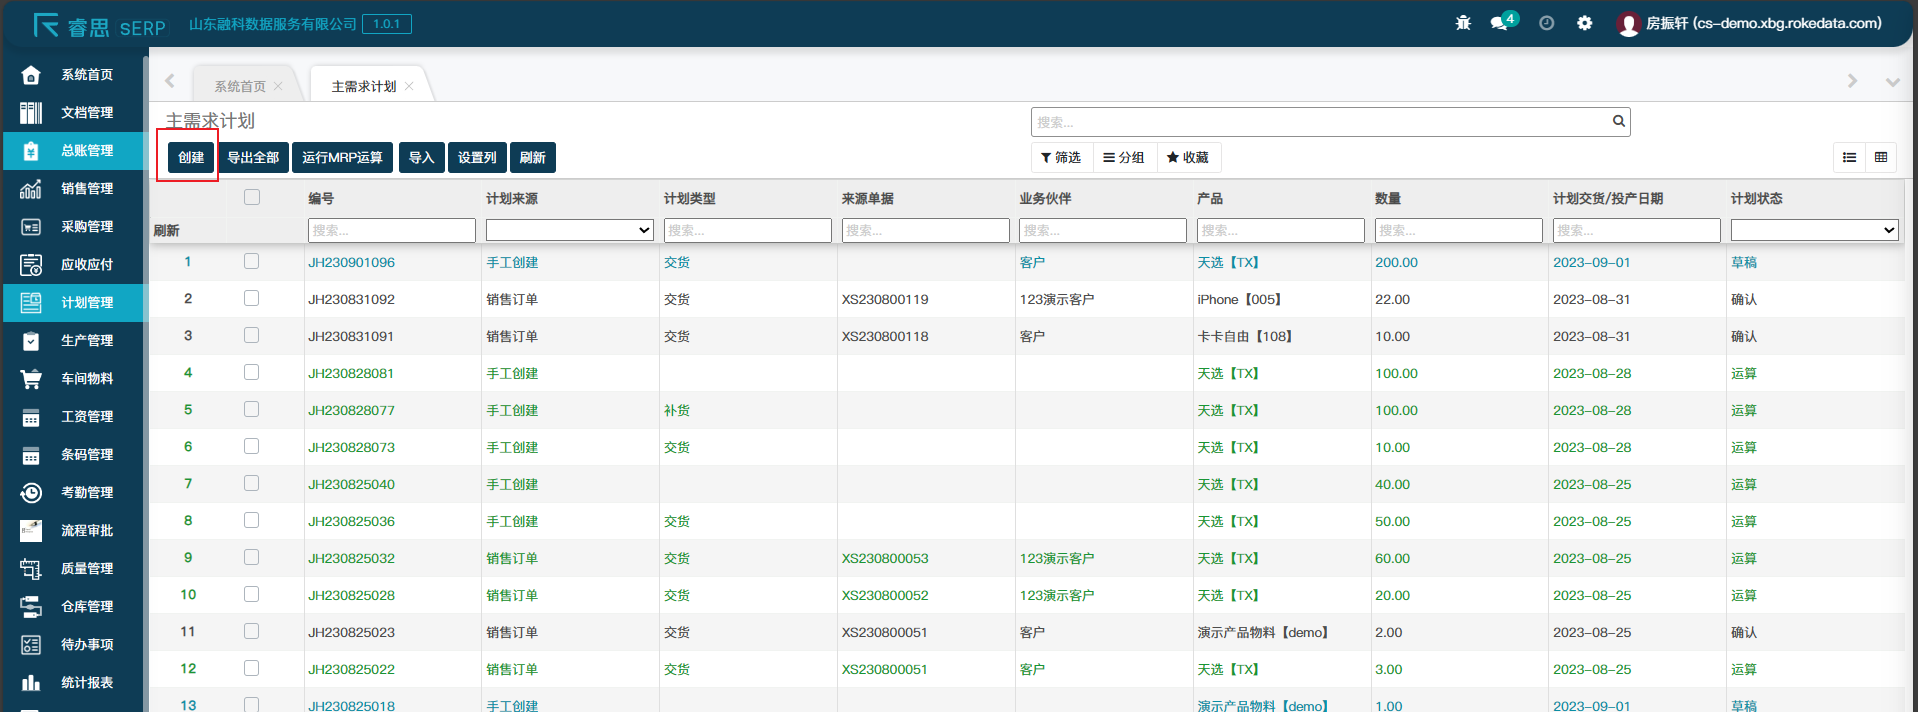Open the settings gear icon
The height and width of the screenshot is (712, 1918).
click(x=1584, y=23)
